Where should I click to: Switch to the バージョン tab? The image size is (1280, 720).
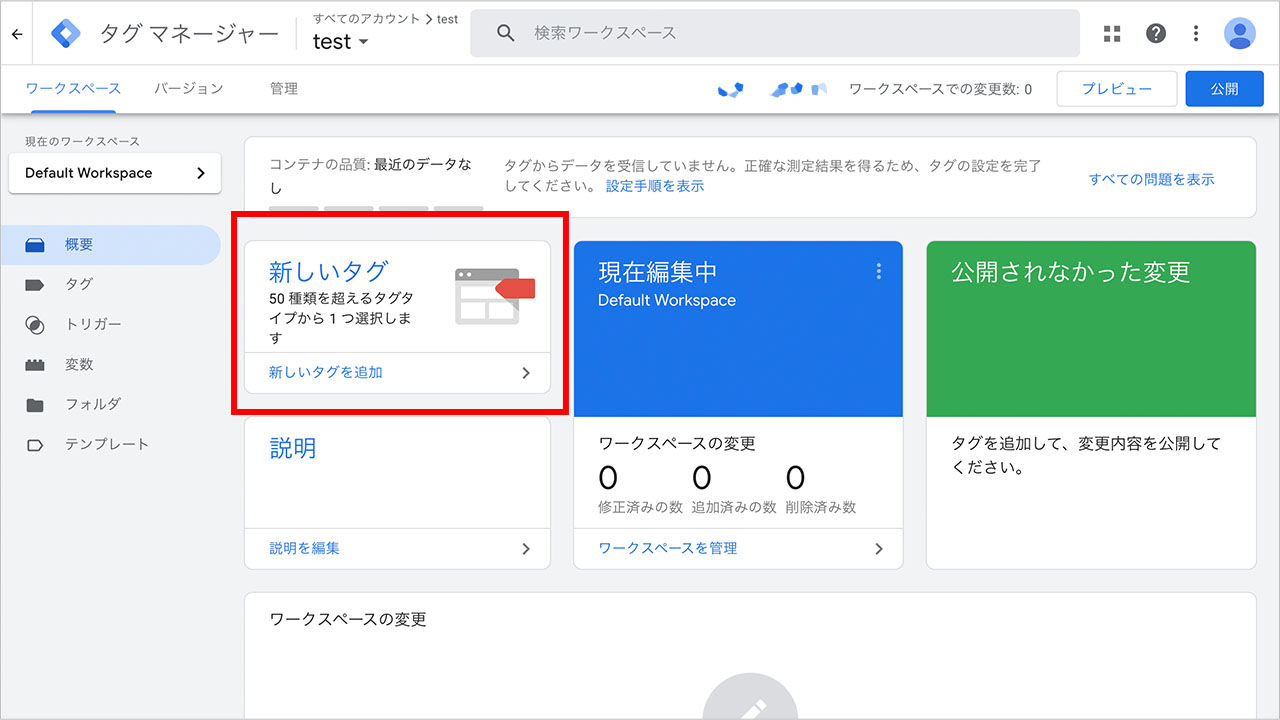[x=190, y=88]
